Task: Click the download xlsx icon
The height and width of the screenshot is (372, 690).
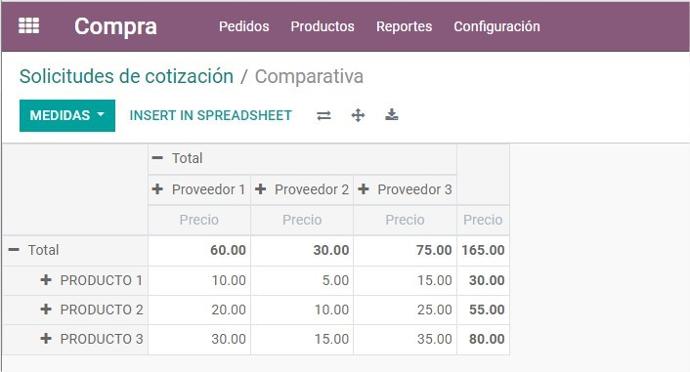Action: (x=392, y=115)
